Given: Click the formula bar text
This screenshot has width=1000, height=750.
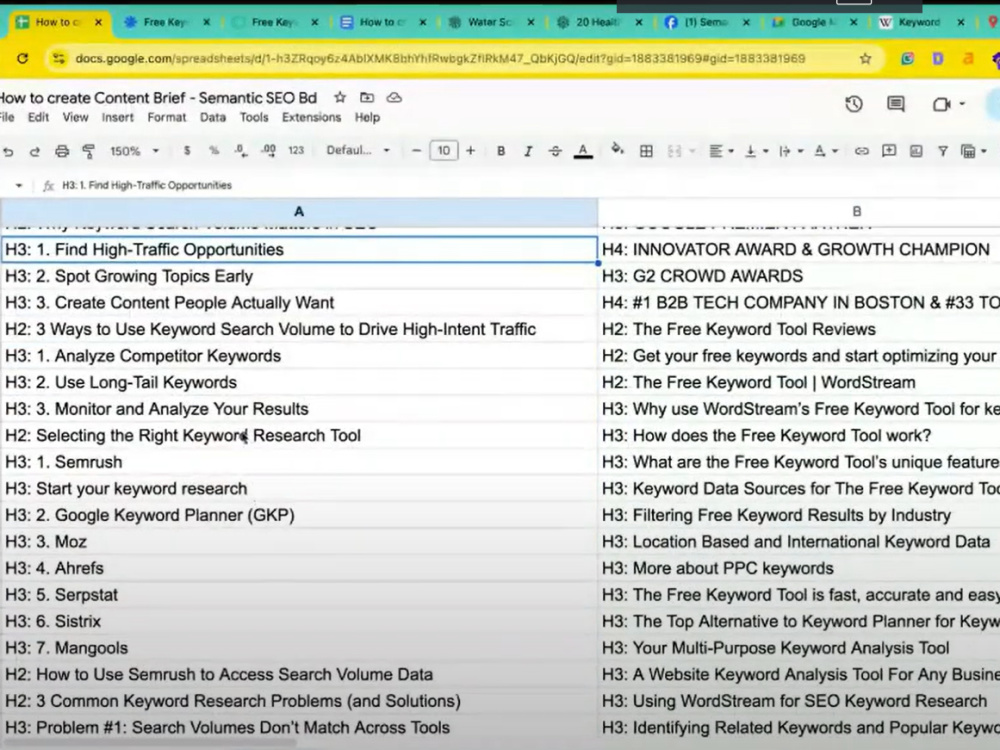Looking at the screenshot, I should tap(147, 186).
